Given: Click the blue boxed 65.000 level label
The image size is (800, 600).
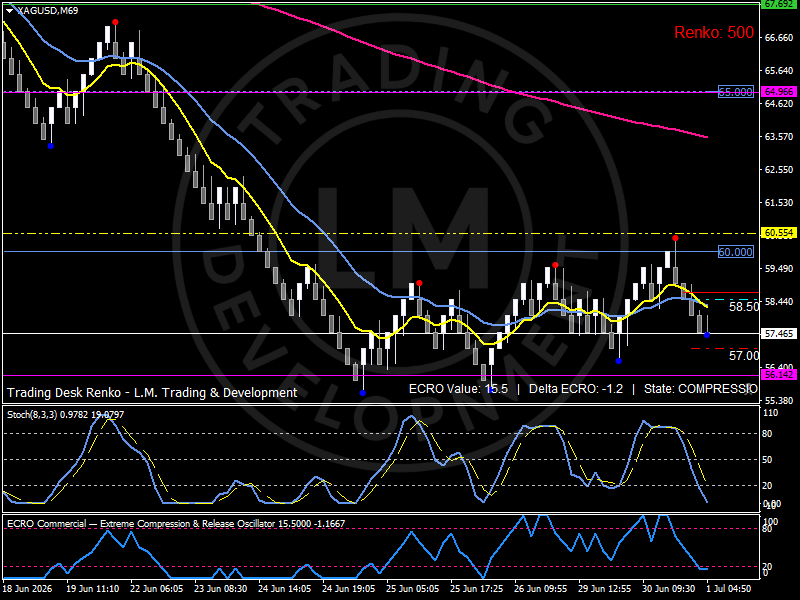Looking at the screenshot, I should click(x=736, y=92).
